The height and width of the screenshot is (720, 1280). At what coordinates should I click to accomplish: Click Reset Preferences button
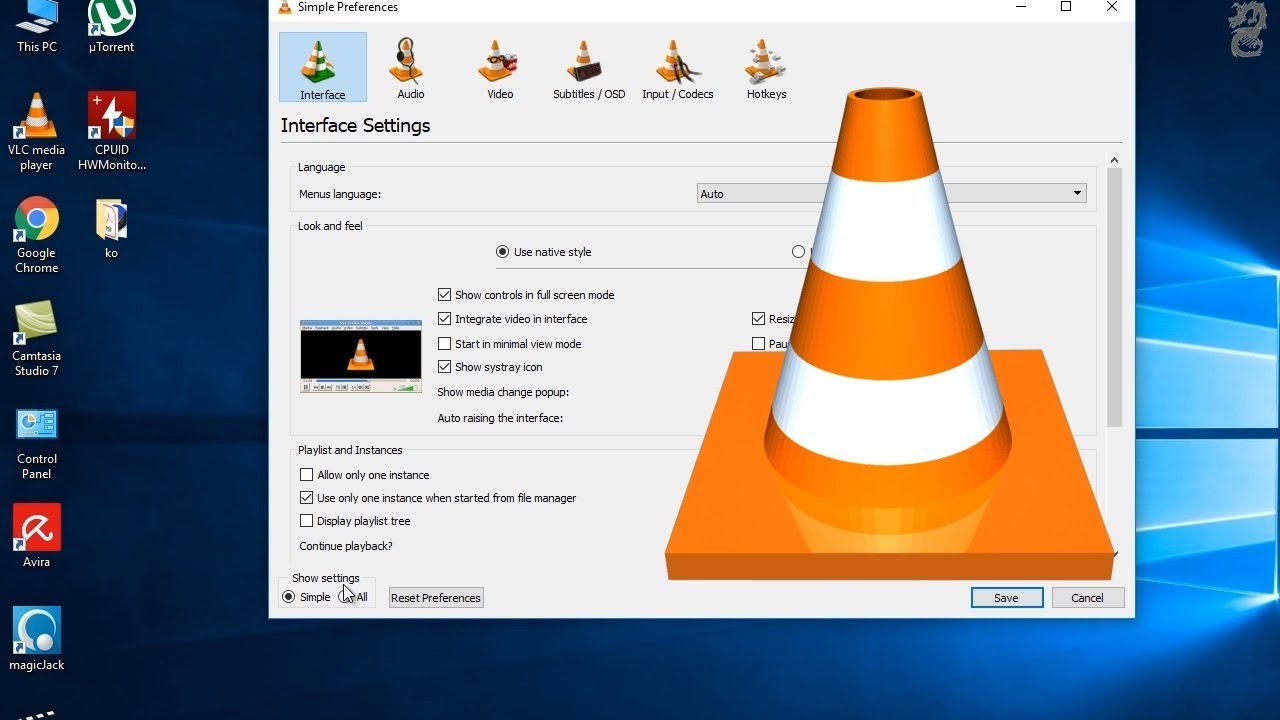coord(436,598)
